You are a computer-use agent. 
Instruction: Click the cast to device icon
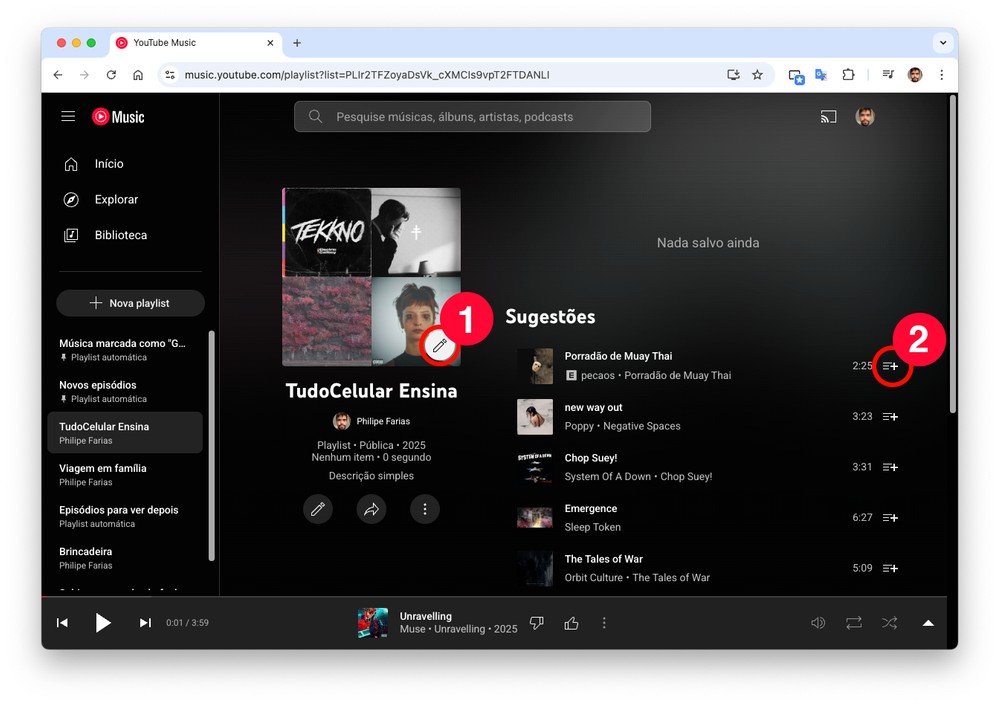pyautogui.click(x=828, y=117)
